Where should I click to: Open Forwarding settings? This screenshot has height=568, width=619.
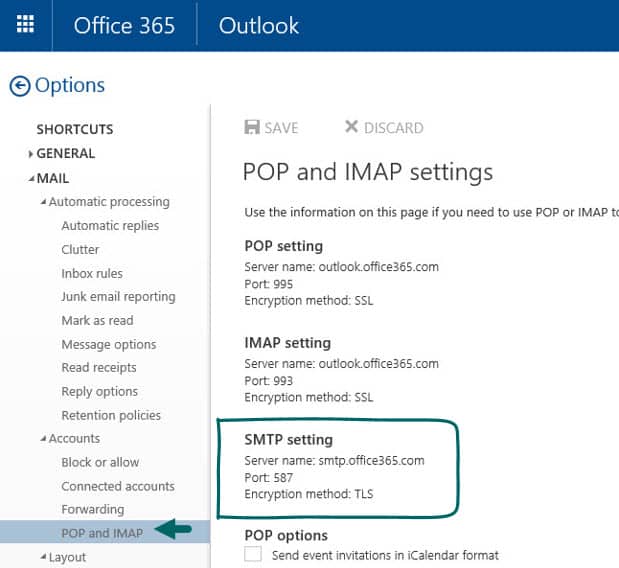point(93,510)
